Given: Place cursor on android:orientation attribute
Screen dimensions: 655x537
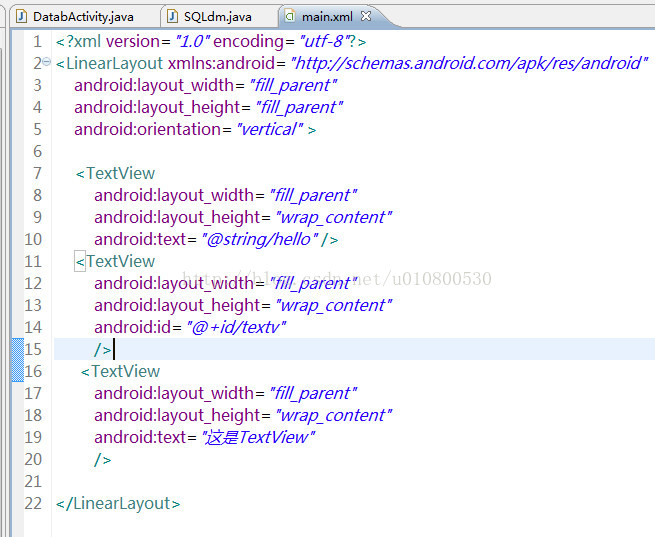Looking at the screenshot, I should [147, 129].
